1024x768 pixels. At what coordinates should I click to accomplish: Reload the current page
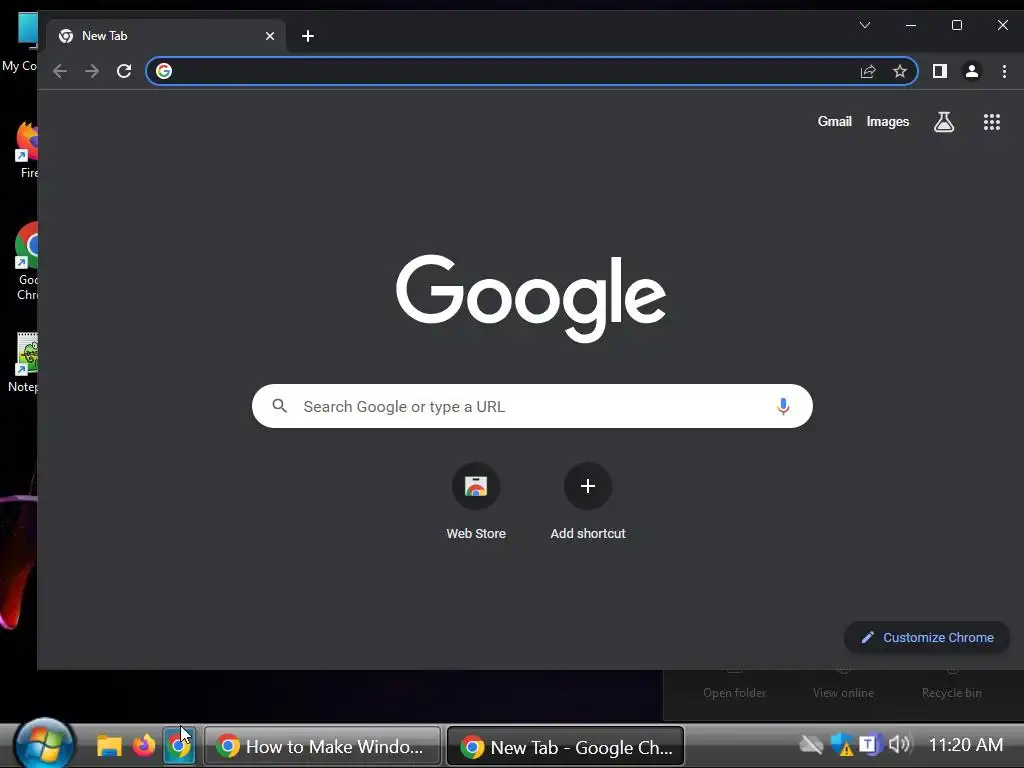tap(124, 71)
